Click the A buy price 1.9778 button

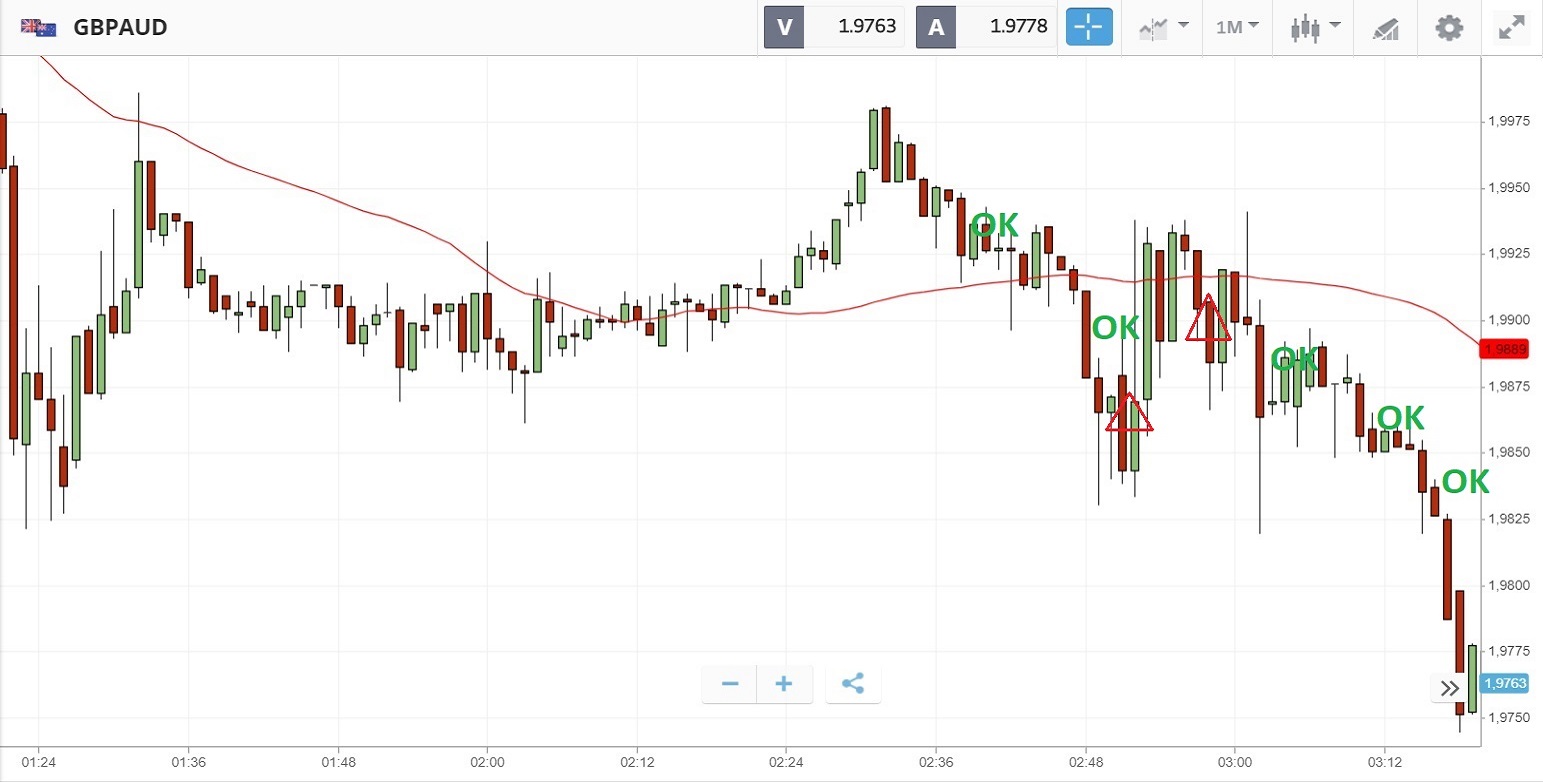pyautogui.click(x=986, y=27)
